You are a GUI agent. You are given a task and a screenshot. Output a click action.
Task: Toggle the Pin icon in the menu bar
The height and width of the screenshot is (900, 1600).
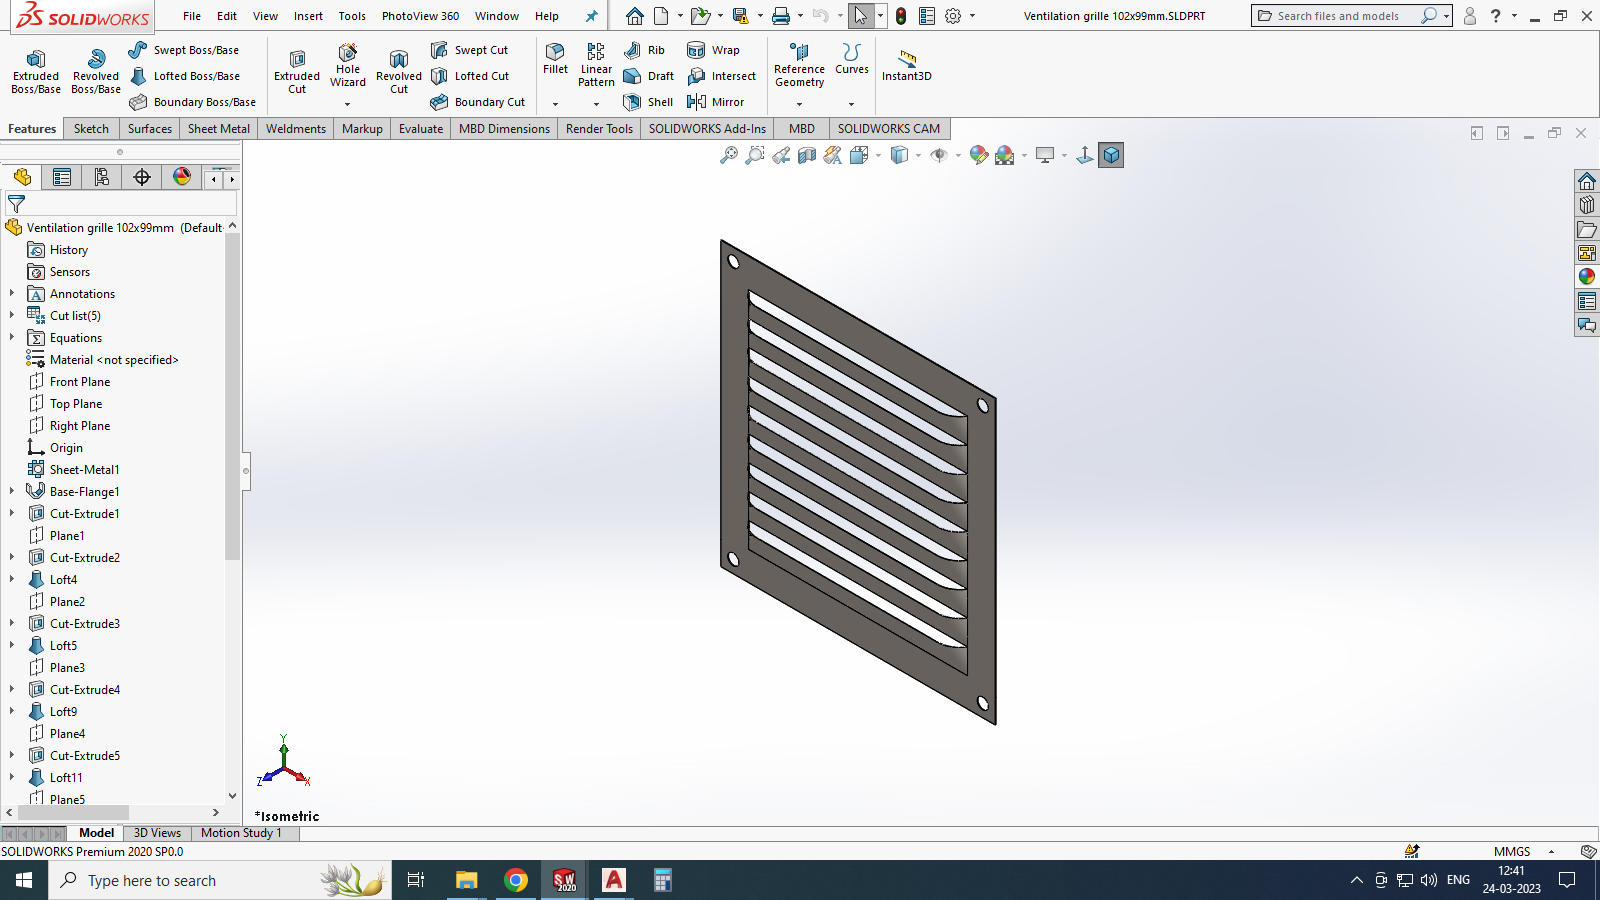coord(590,15)
